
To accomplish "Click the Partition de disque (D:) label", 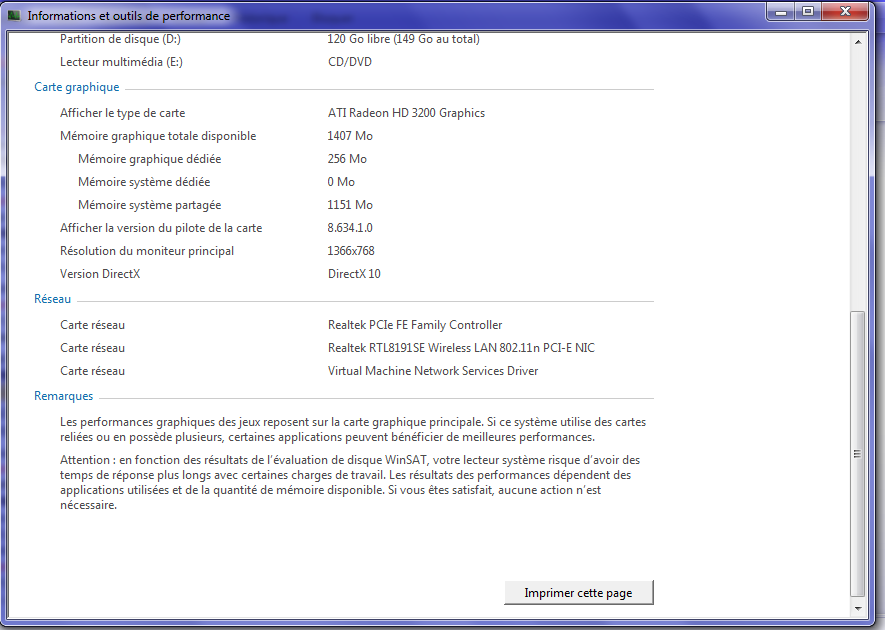I will 120,39.
